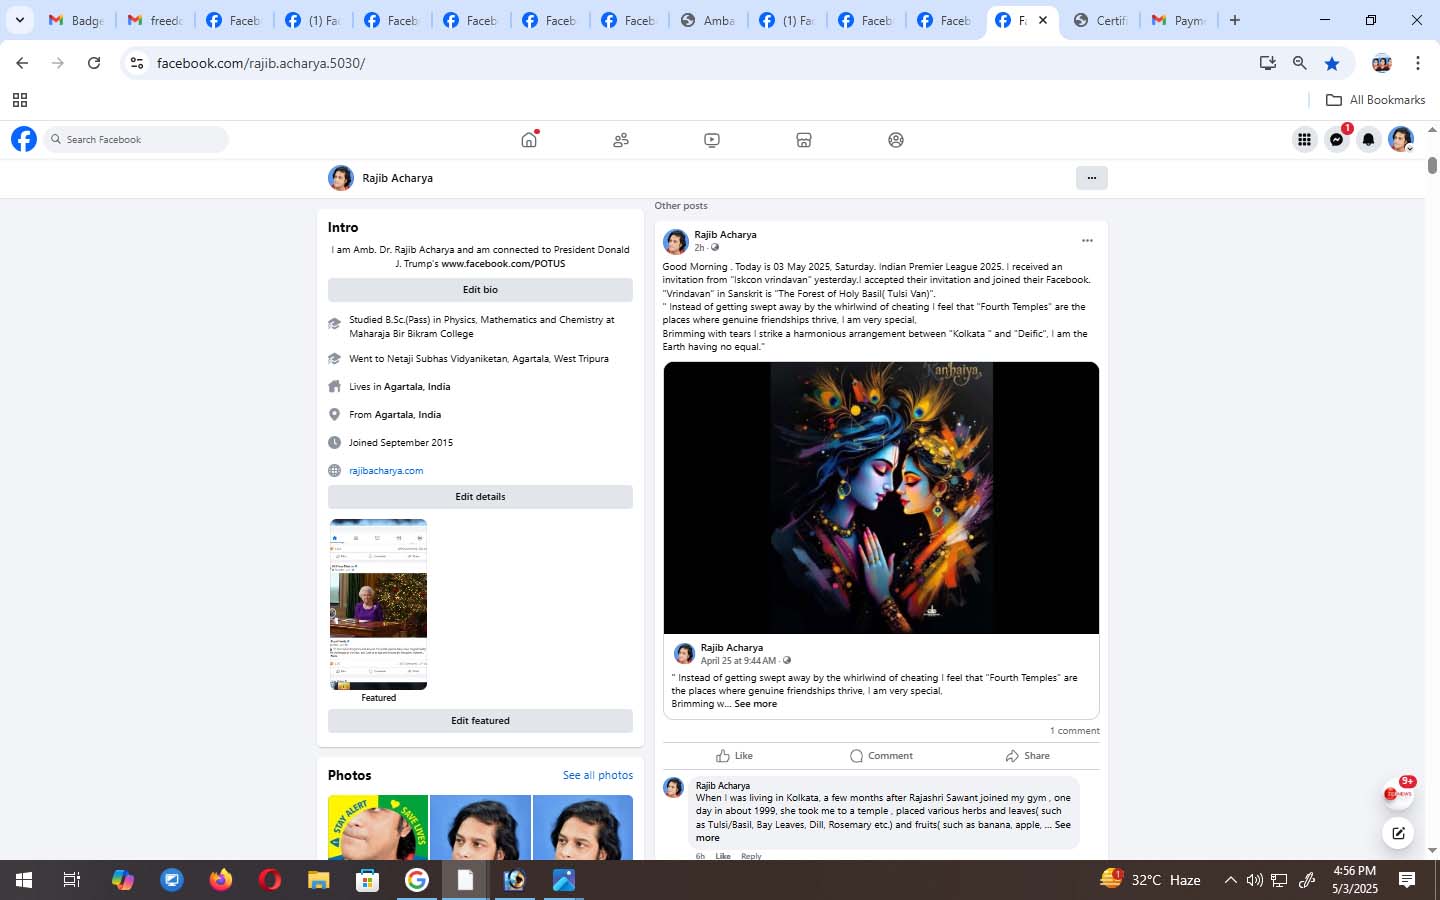Click the Facebook logo
The width and height of the screenshot is (1440, 900).
pos(24,139)
